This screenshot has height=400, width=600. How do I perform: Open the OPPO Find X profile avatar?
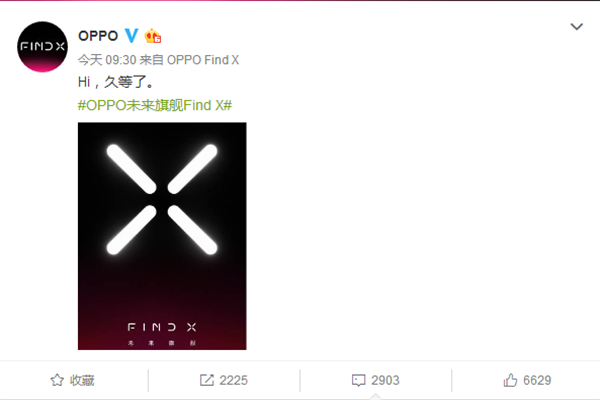click(42, 47)
